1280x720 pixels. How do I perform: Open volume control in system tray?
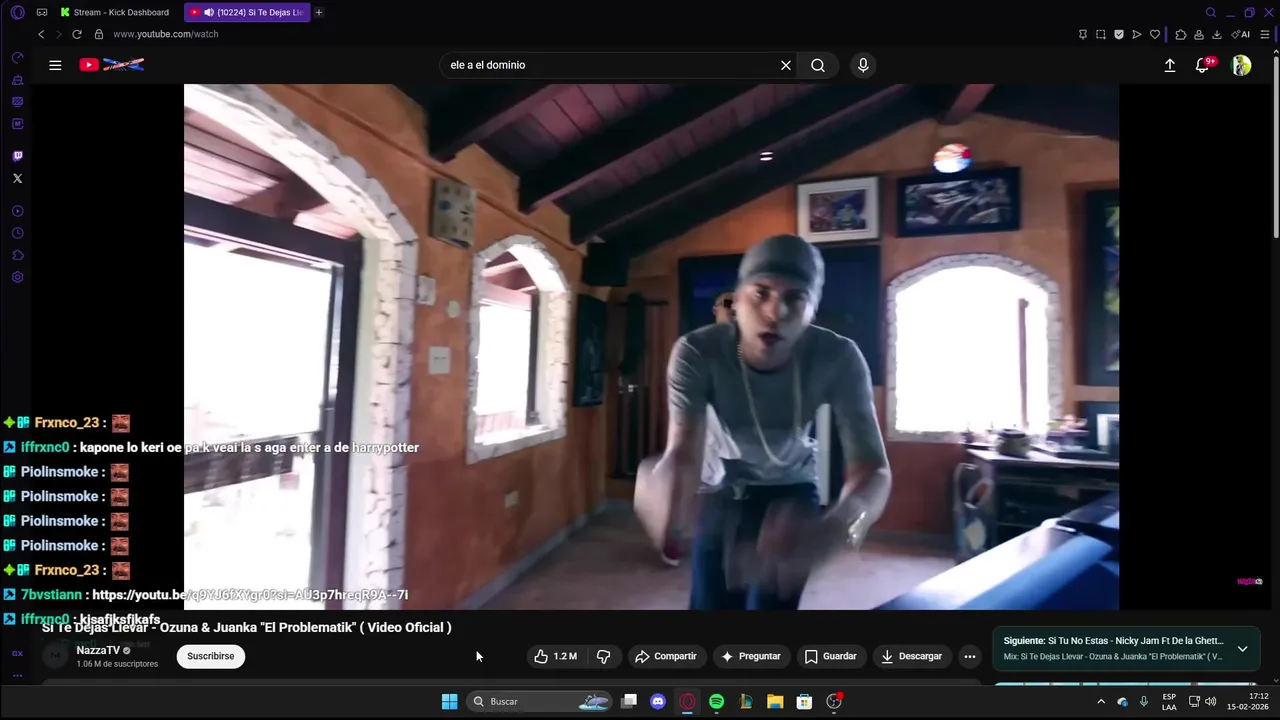[x=1211, y=702]
